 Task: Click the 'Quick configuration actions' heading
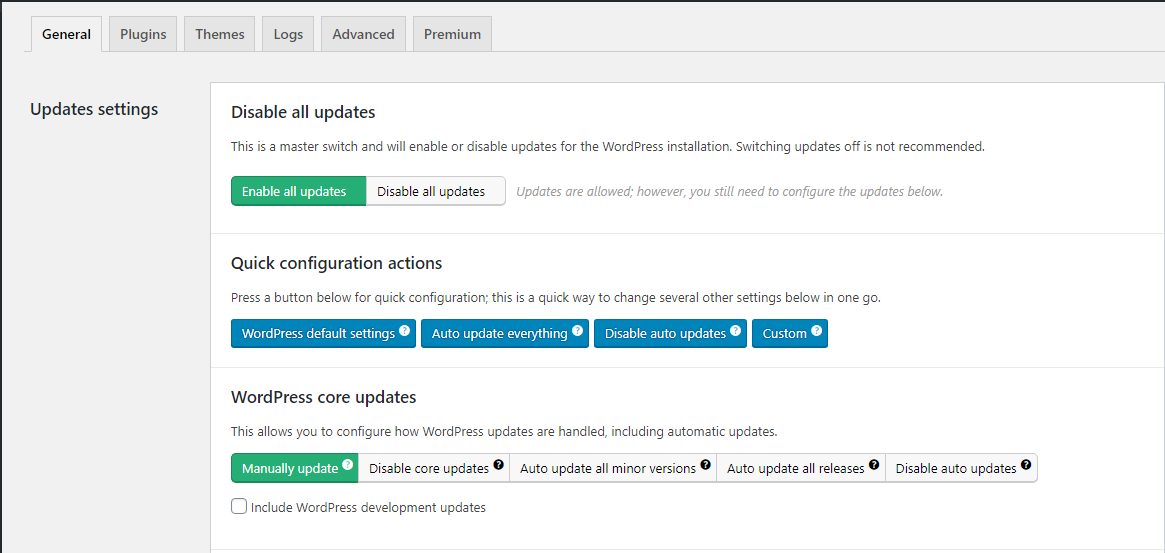pyautogui.click(x=337, y=263)
